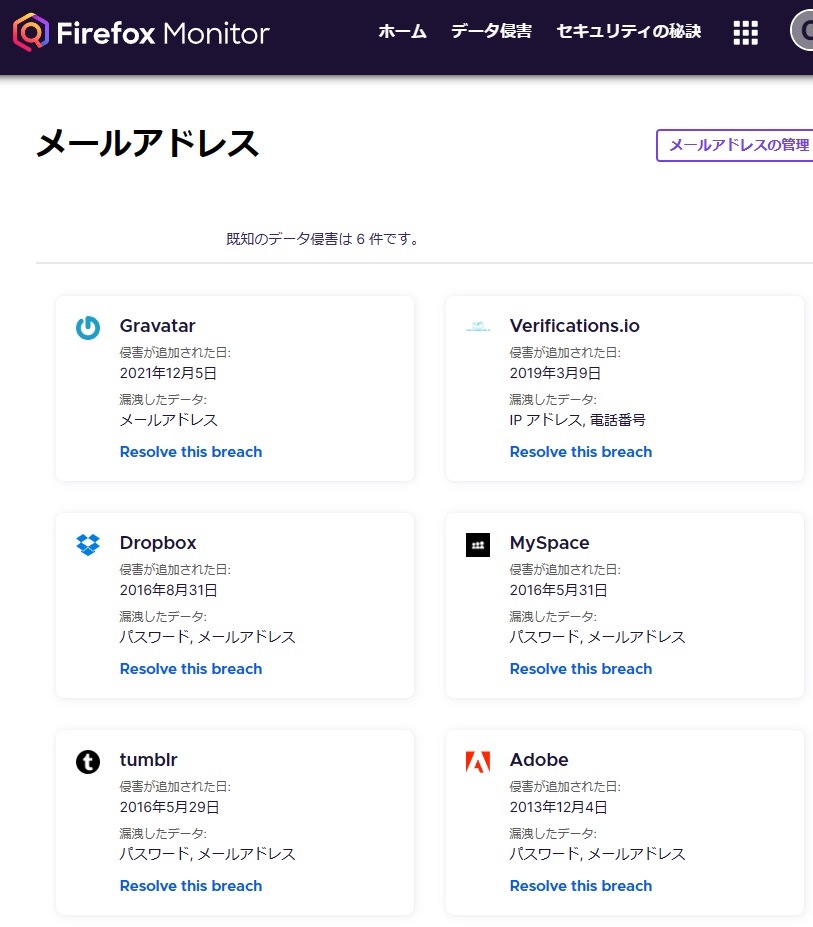The image size is (813, 927).
Task: Resolve the tumblr breach
Action: (191, 885)
